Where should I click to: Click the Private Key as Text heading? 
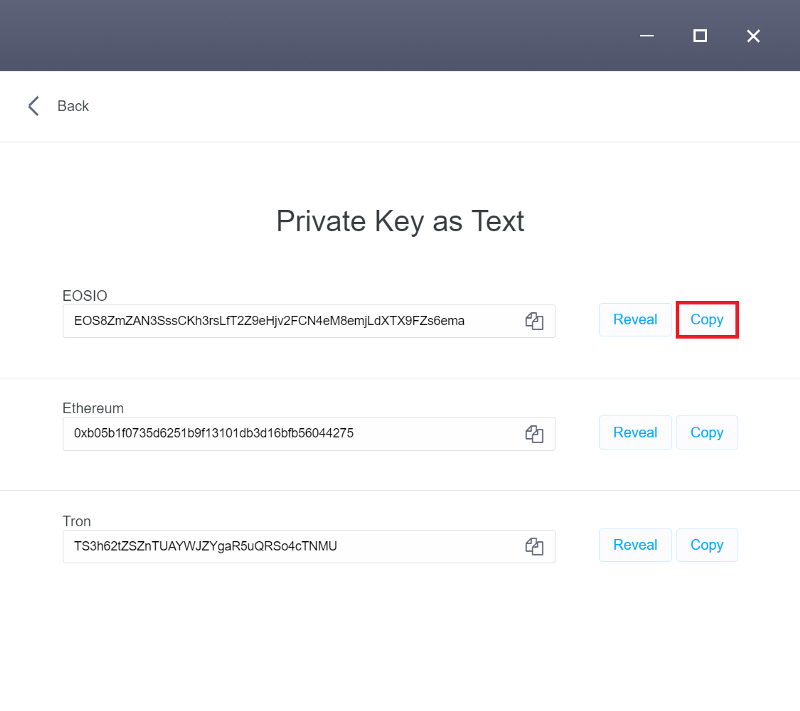coord(400,222)
